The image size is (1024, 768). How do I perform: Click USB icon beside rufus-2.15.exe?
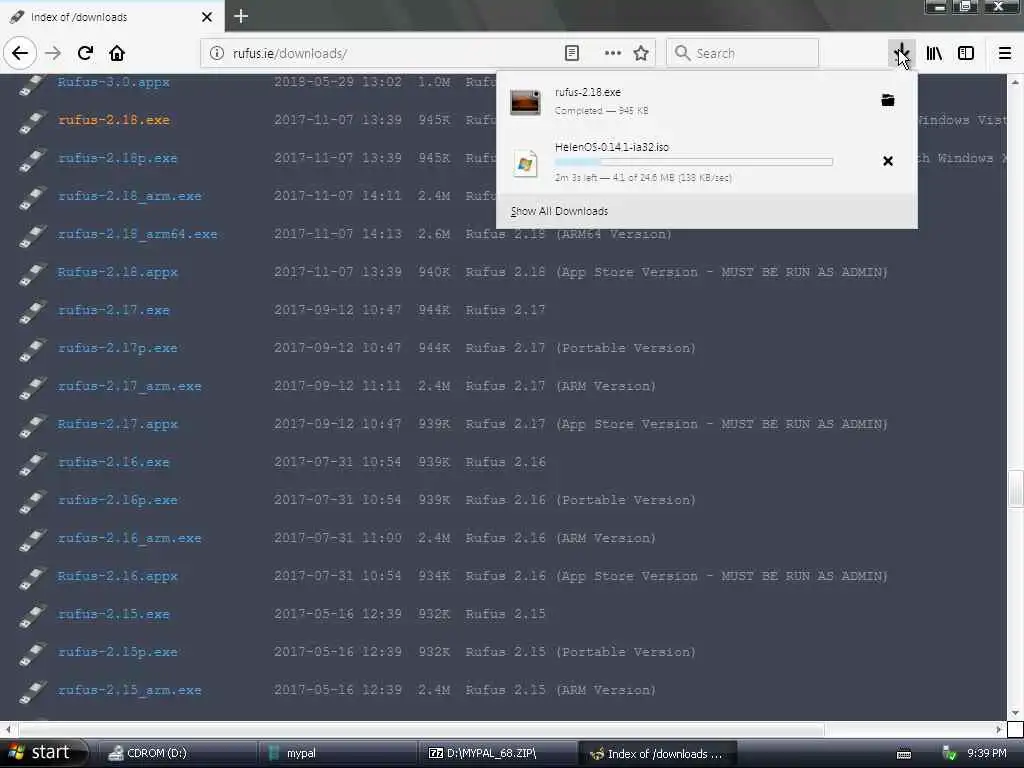[x=32, y=616]
